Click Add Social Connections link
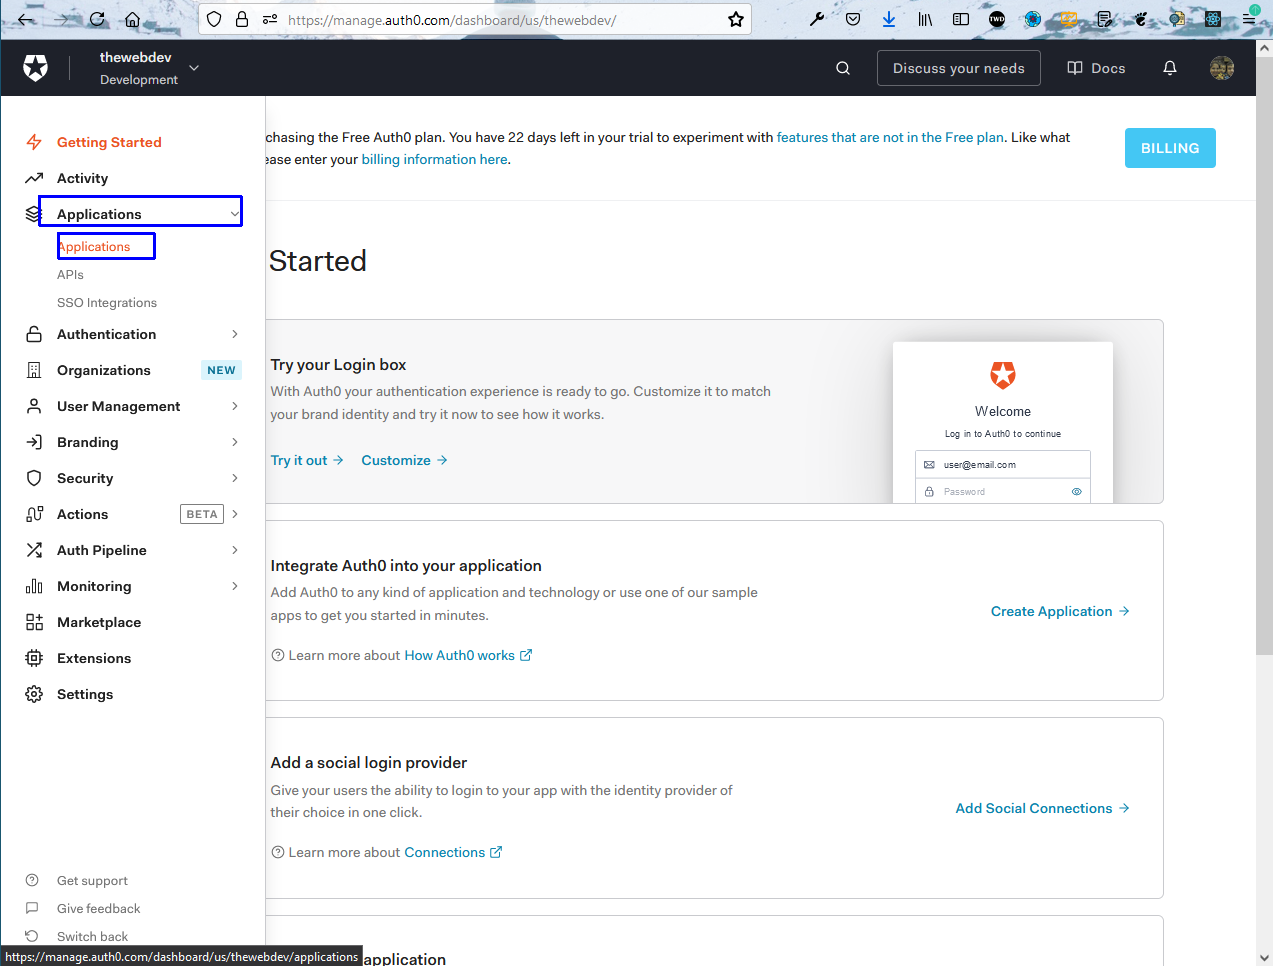This screenshot has width=1273, height=966. pos(1042,808)
